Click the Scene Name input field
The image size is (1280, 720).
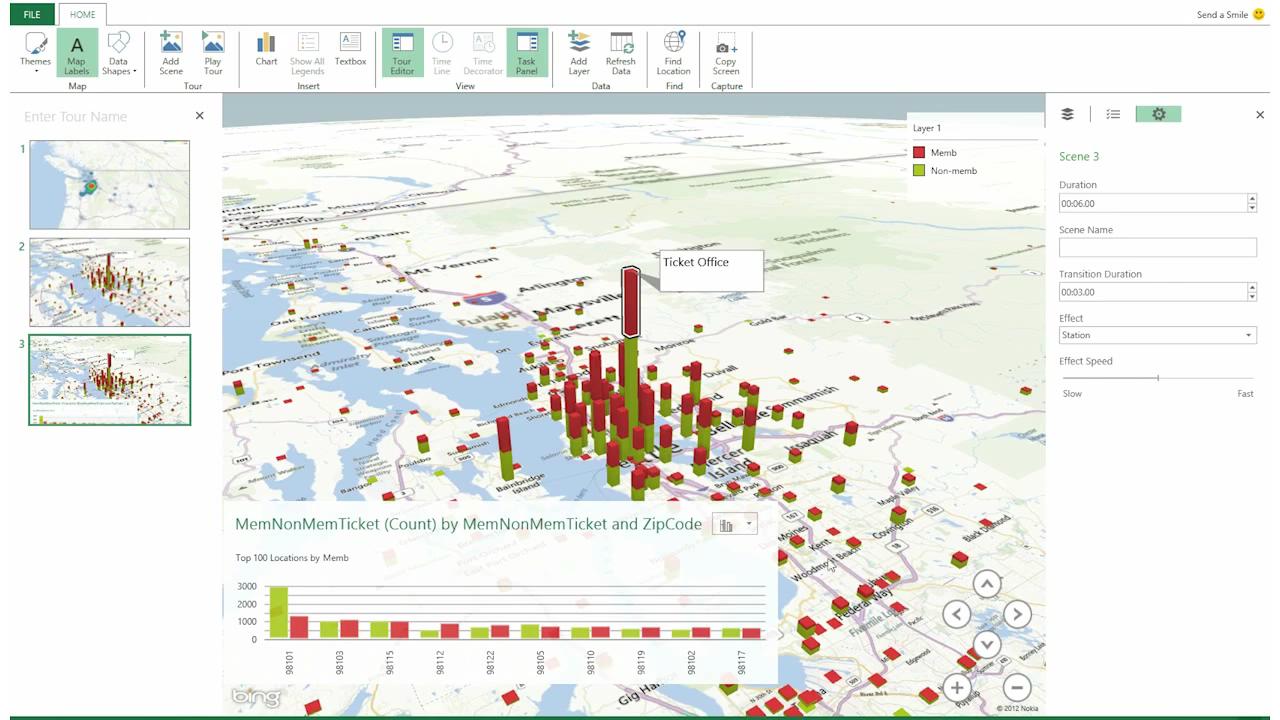[1158, 247]
